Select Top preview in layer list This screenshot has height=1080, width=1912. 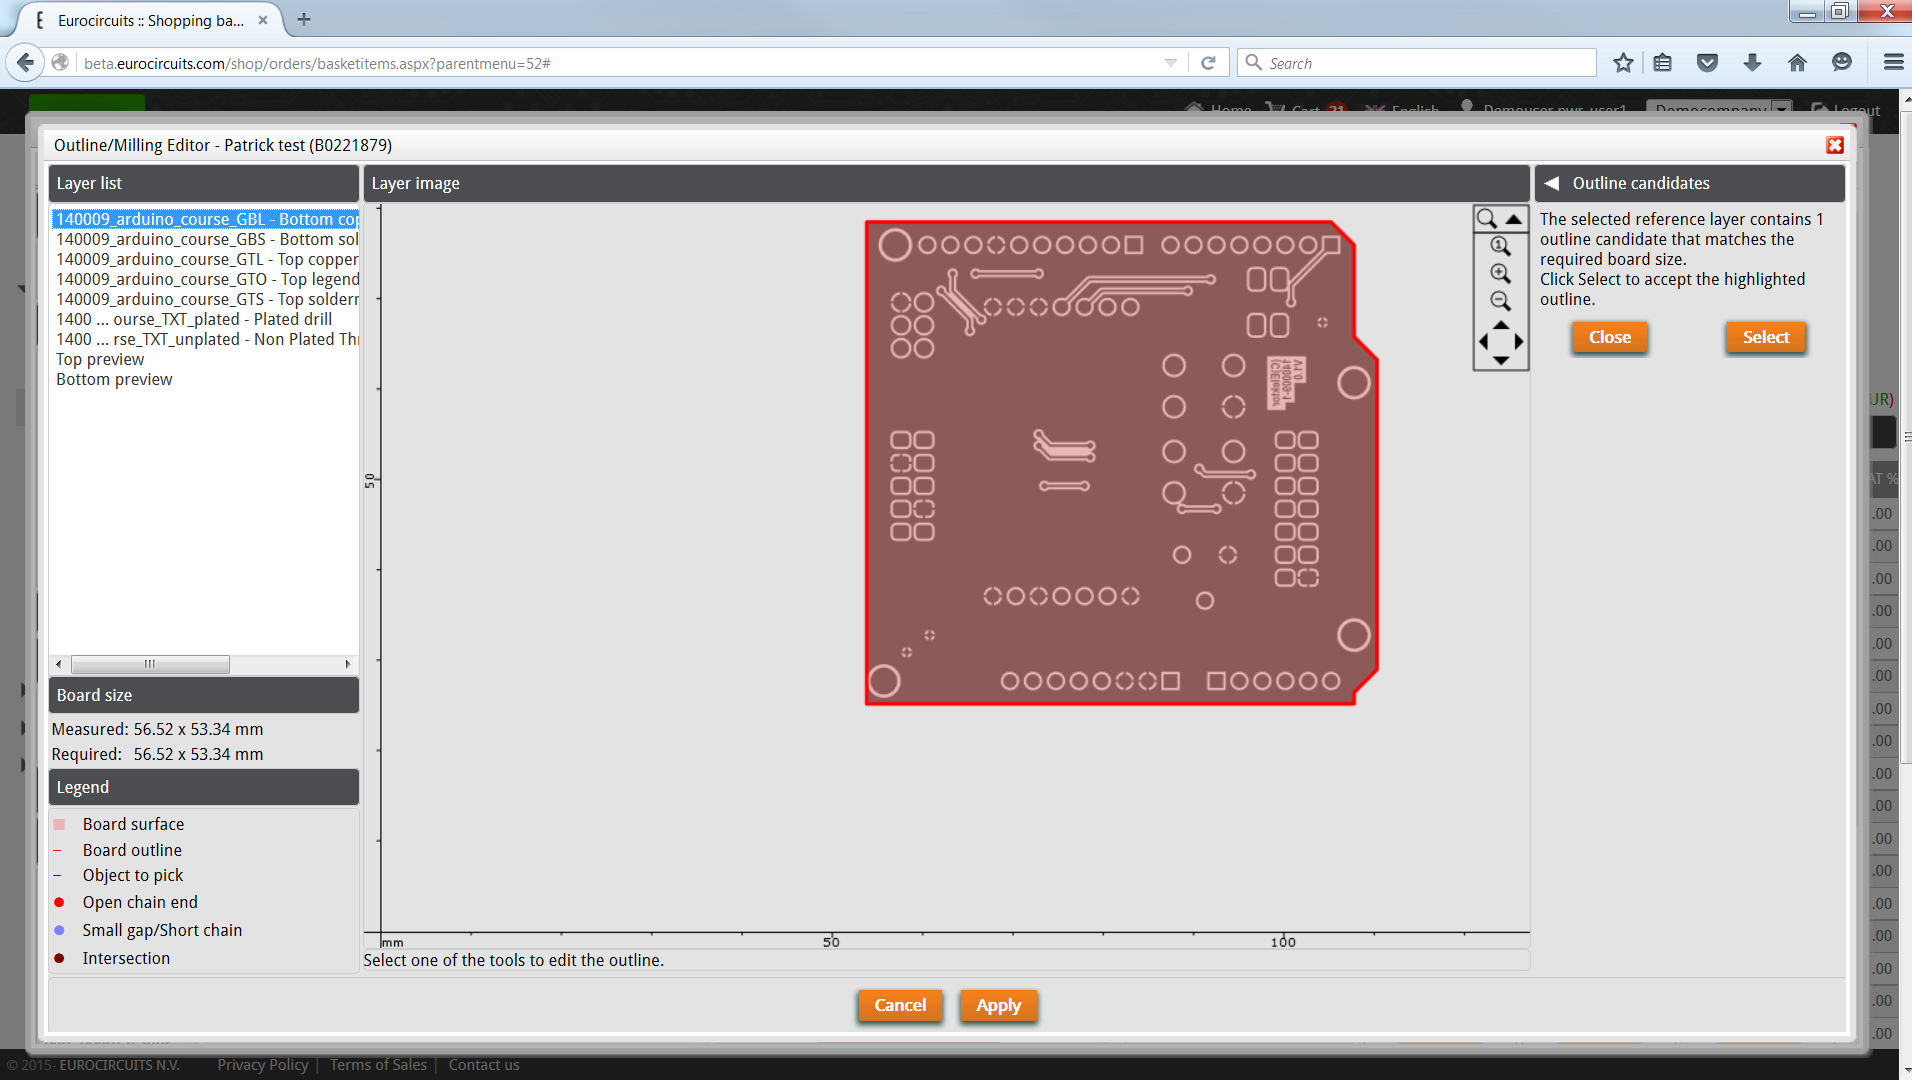click(x=100, y=359)
